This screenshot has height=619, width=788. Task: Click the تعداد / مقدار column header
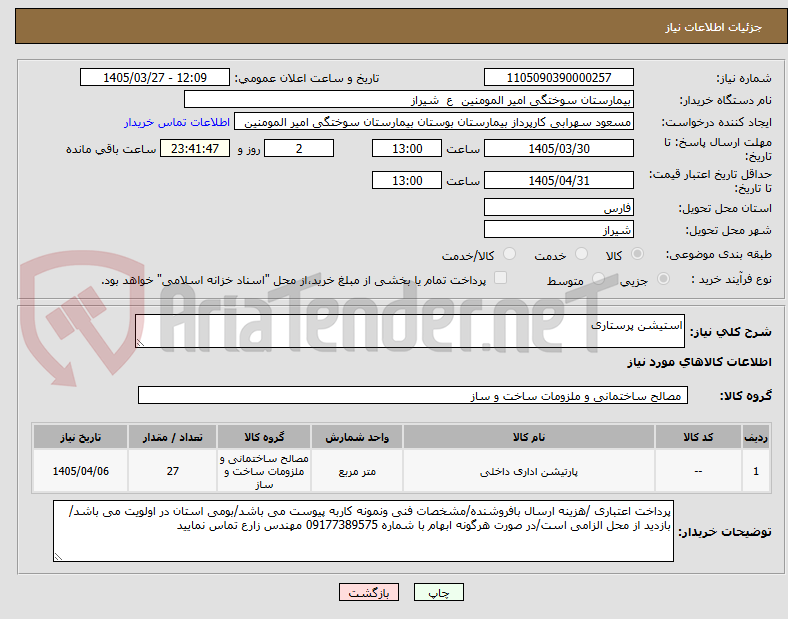tap(172, 437)
